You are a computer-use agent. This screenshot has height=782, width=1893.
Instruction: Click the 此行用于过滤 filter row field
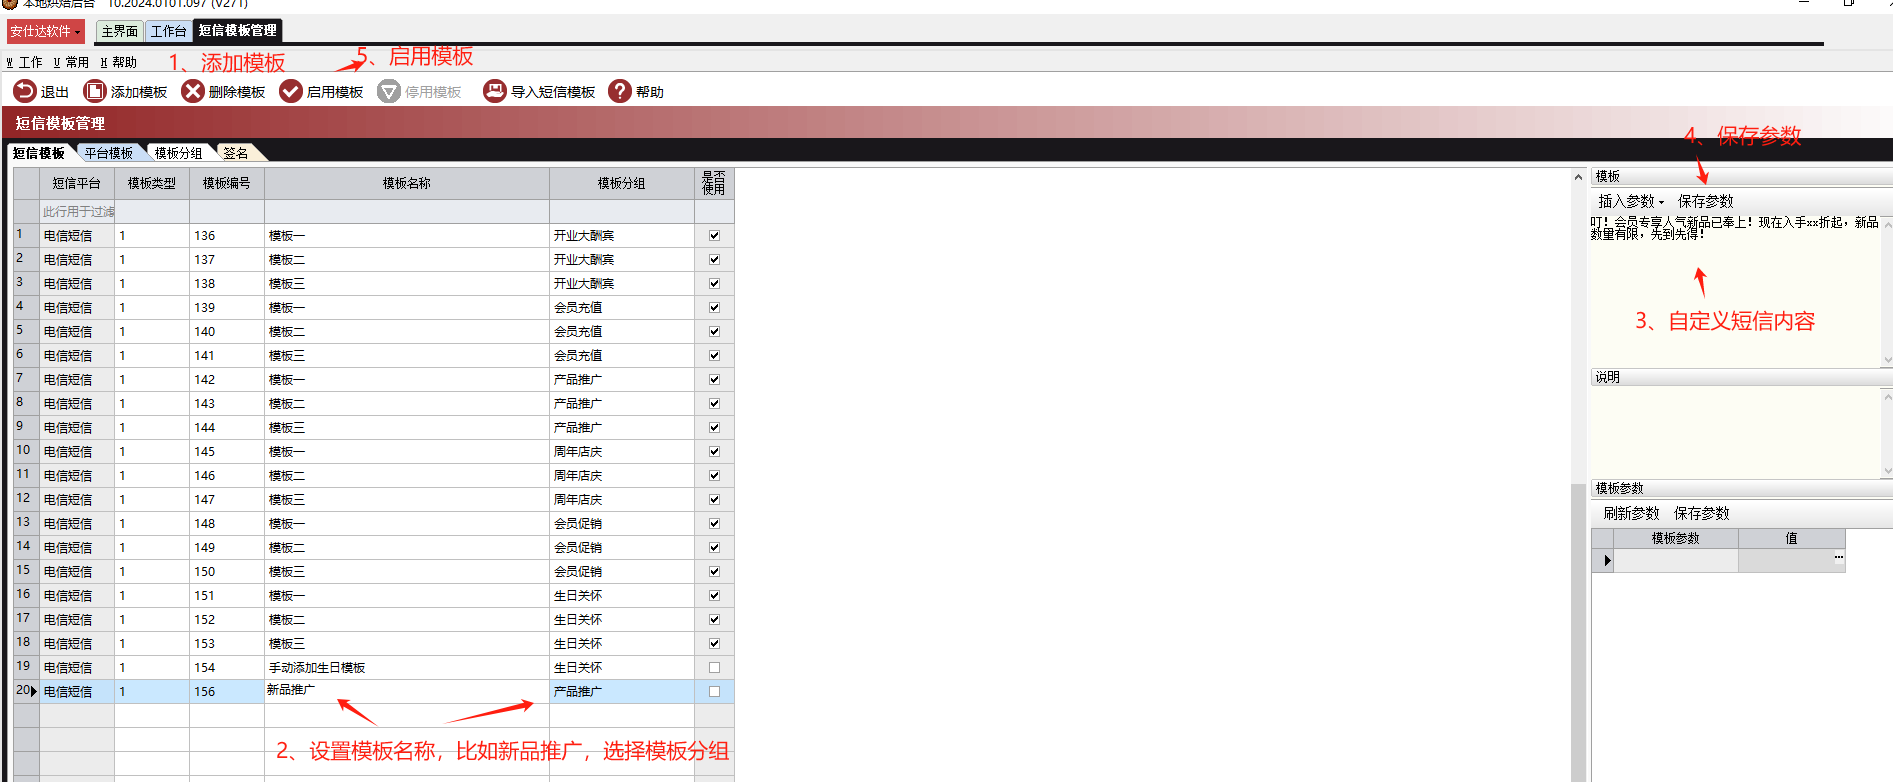coord(78,211)
